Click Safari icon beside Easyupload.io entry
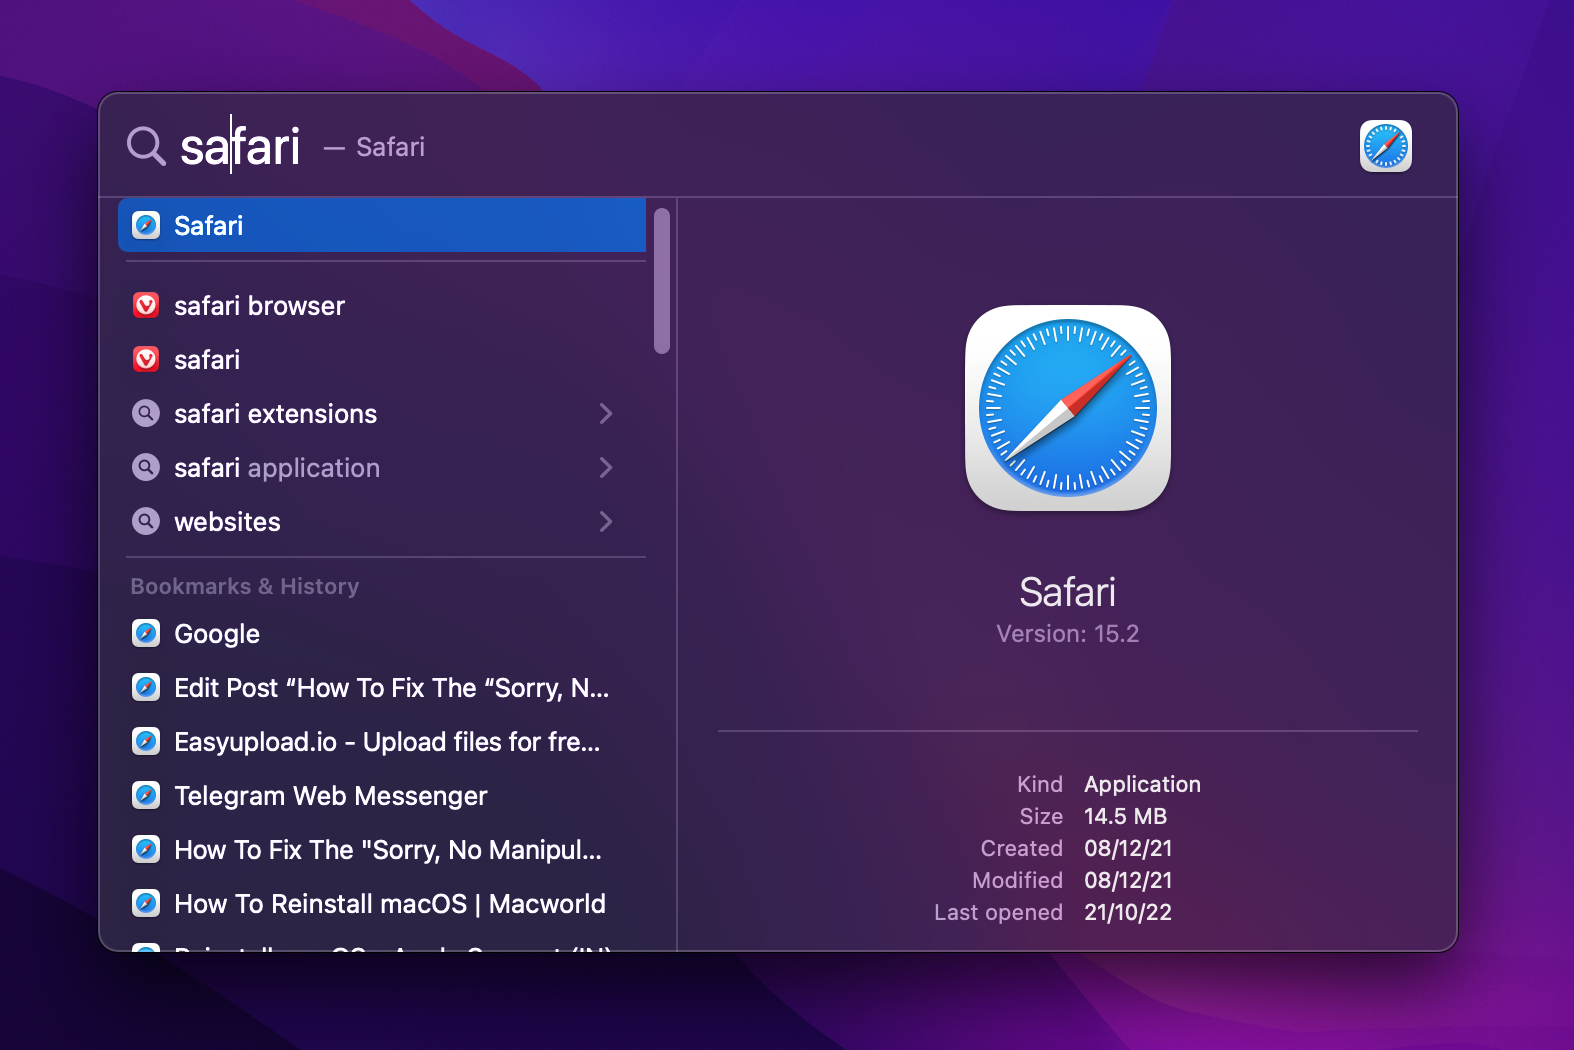1574x1050 pixels. click(146, 741)
